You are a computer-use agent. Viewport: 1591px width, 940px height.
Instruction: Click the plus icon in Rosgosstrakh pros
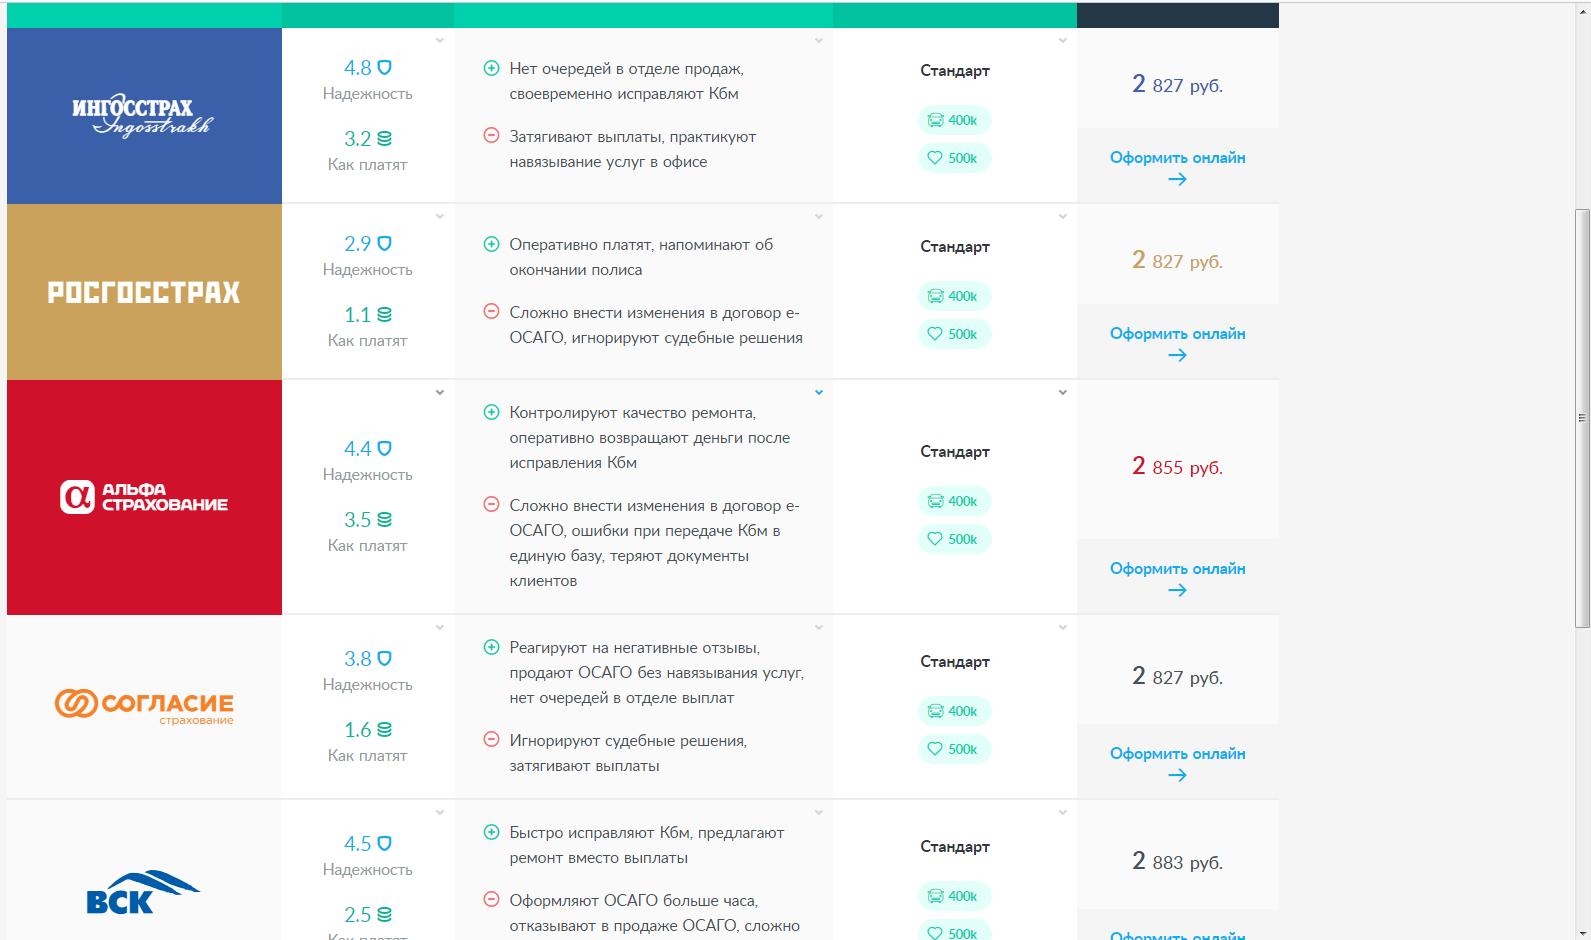pyautogui.click(x=491, y=244)
